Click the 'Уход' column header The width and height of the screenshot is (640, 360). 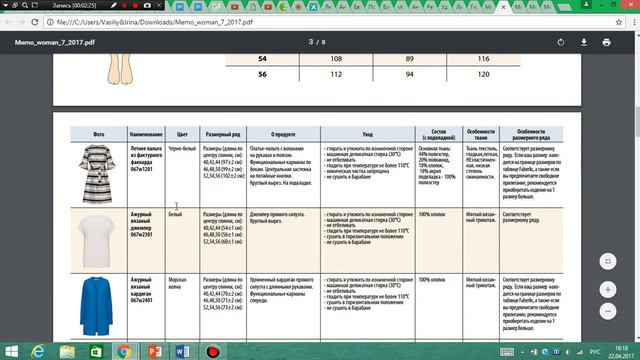(x=367, y=134)
